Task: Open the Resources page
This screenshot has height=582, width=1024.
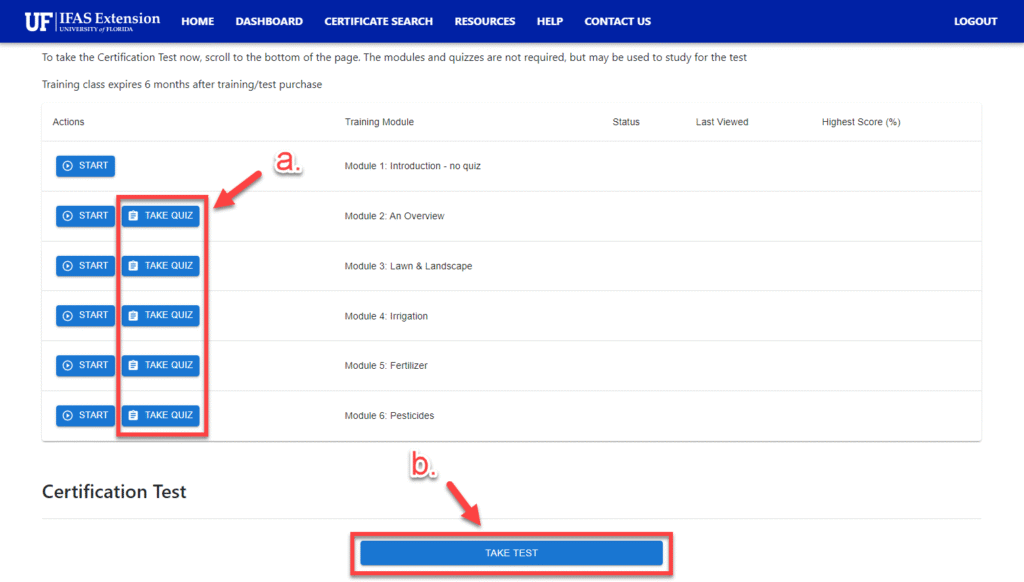Action: [485, 22]
